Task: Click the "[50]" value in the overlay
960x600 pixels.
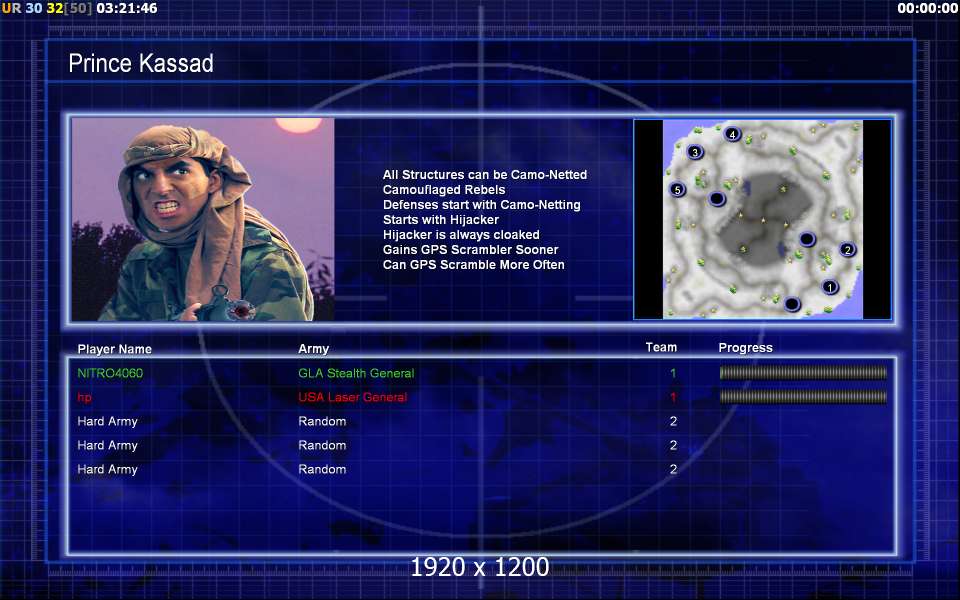Action: point(78,9)
